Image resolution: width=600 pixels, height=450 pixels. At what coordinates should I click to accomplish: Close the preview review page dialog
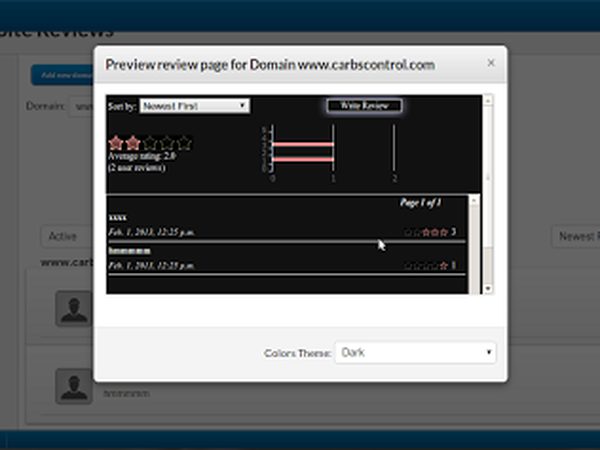click(491, 63)
